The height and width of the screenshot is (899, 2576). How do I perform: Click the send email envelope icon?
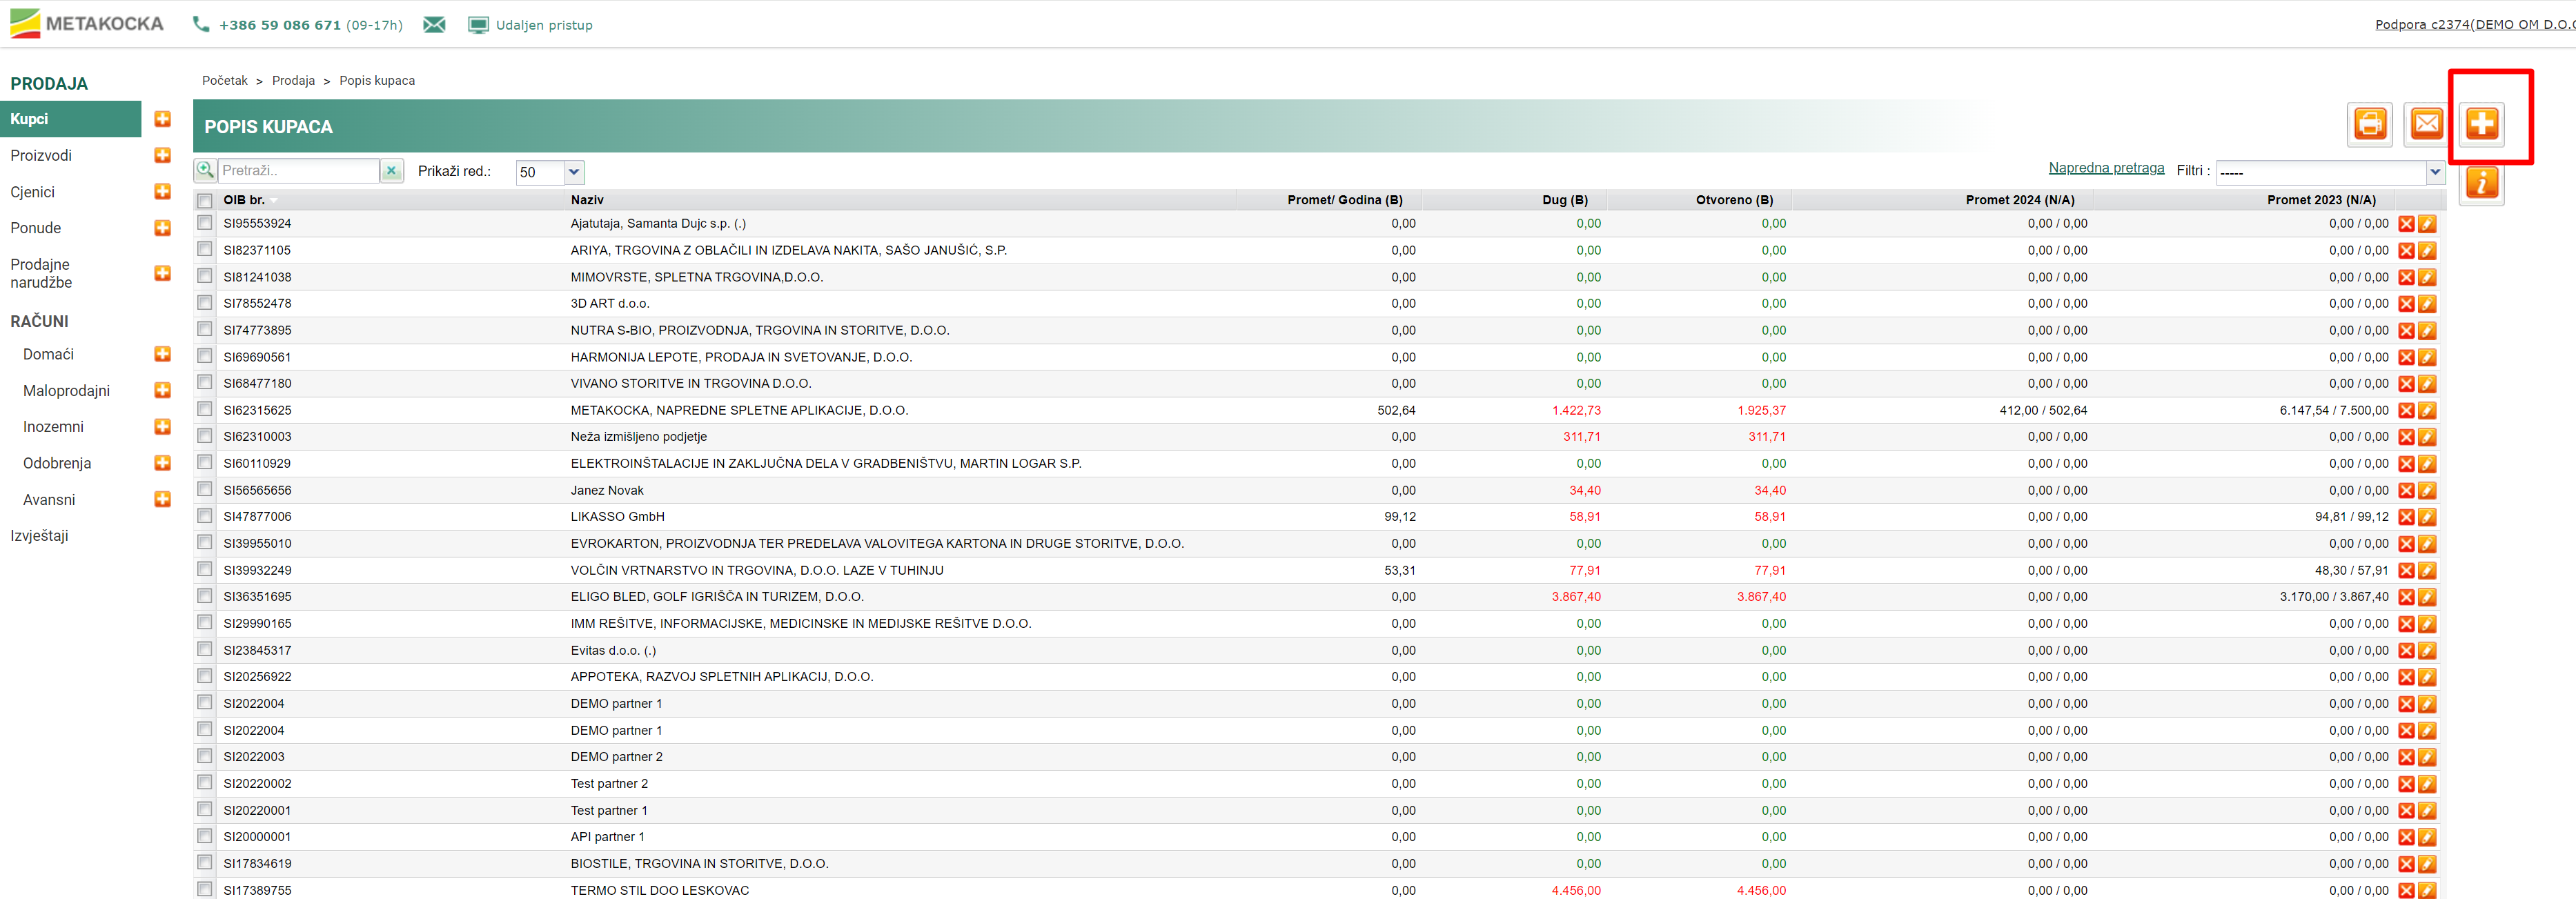(2425, 124)
